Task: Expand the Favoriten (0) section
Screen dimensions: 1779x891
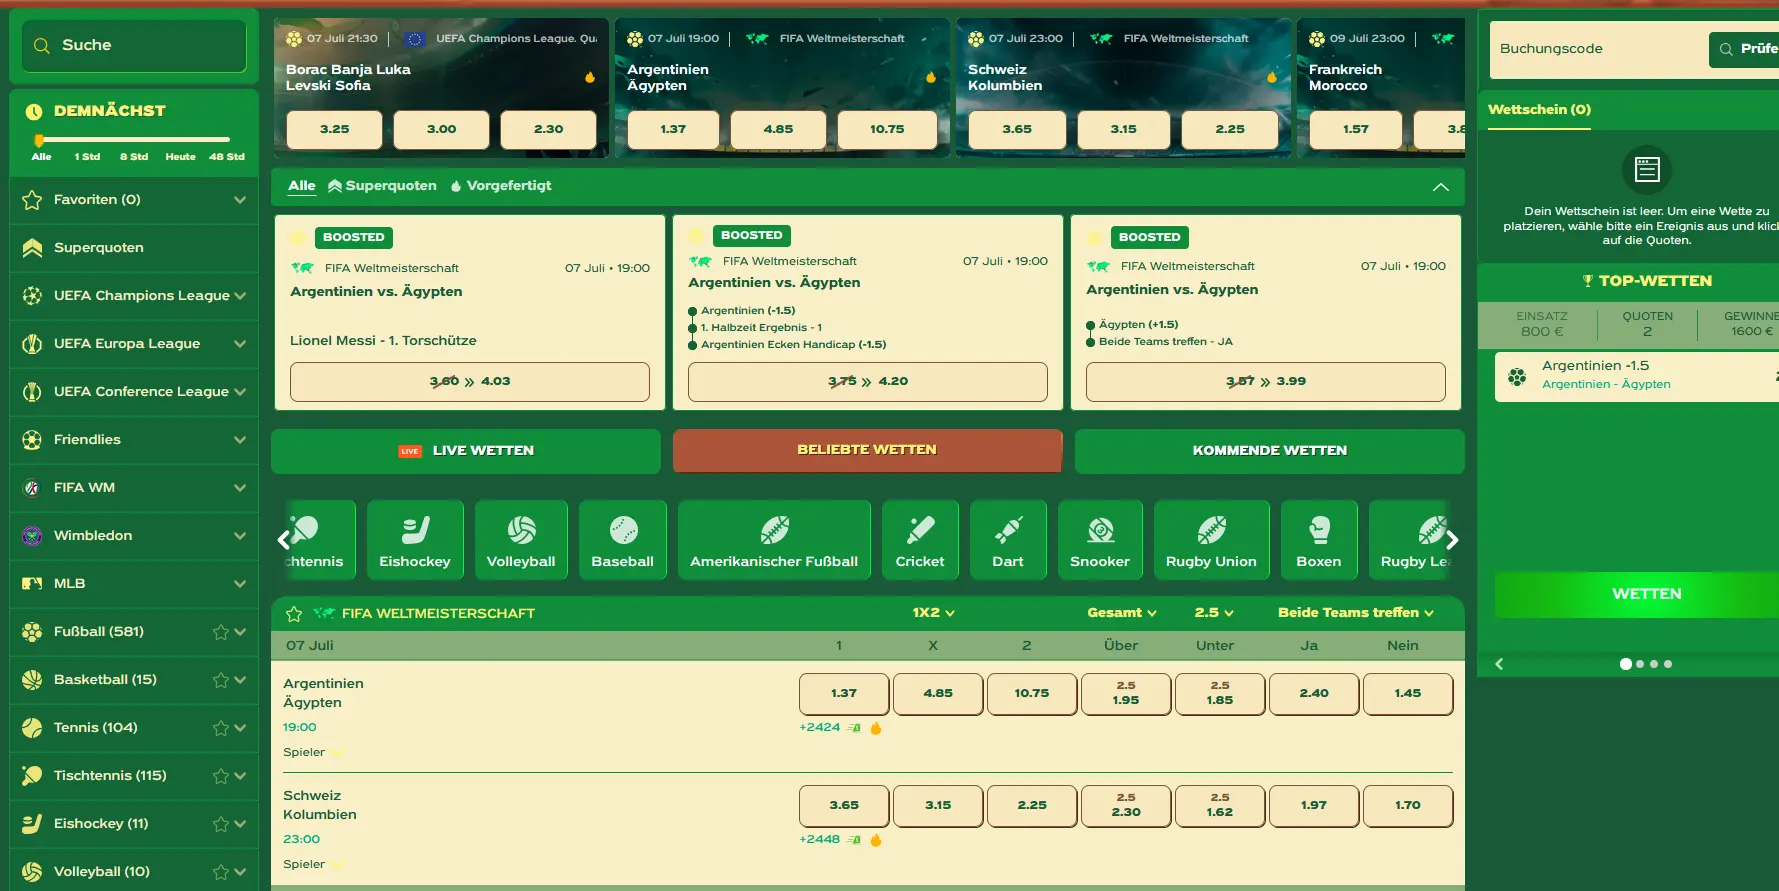Action: tap(240, 200)
